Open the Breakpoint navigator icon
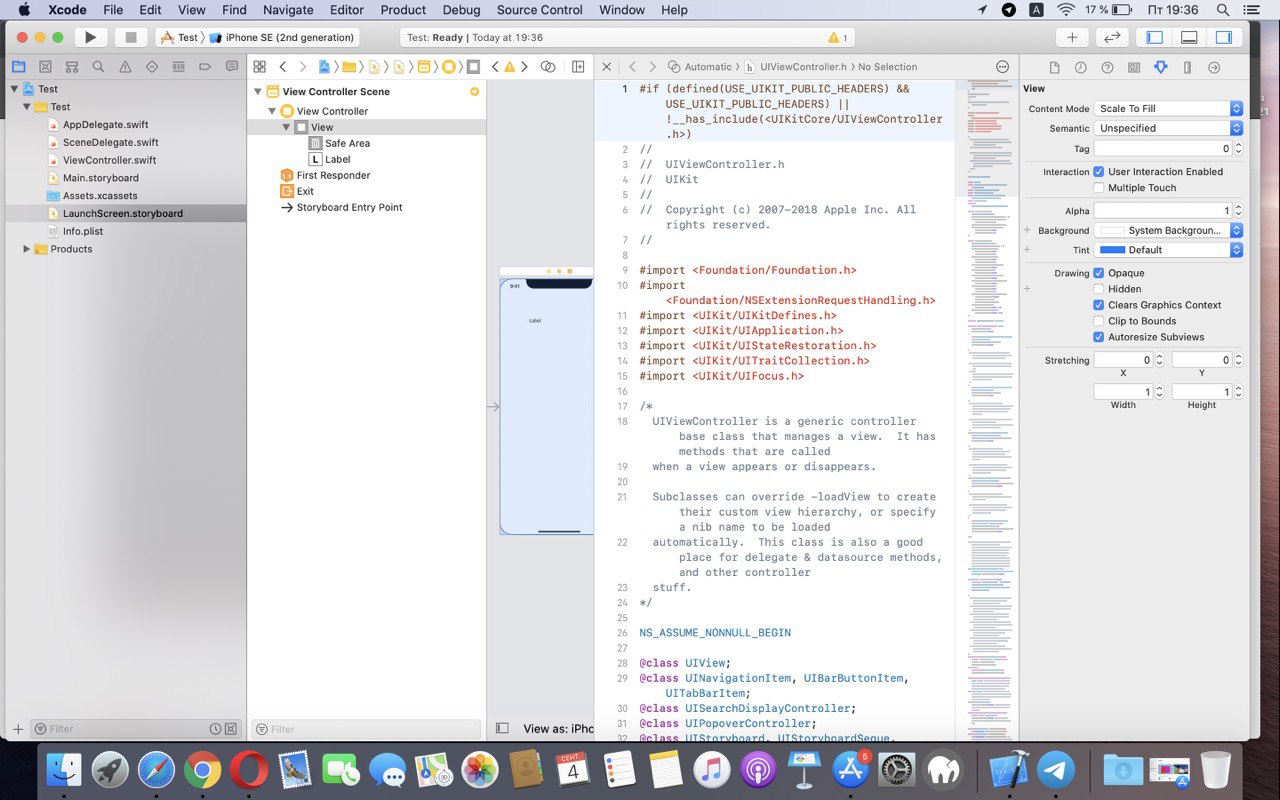The width and height of the screenshot is (1280, 800). 205,67
